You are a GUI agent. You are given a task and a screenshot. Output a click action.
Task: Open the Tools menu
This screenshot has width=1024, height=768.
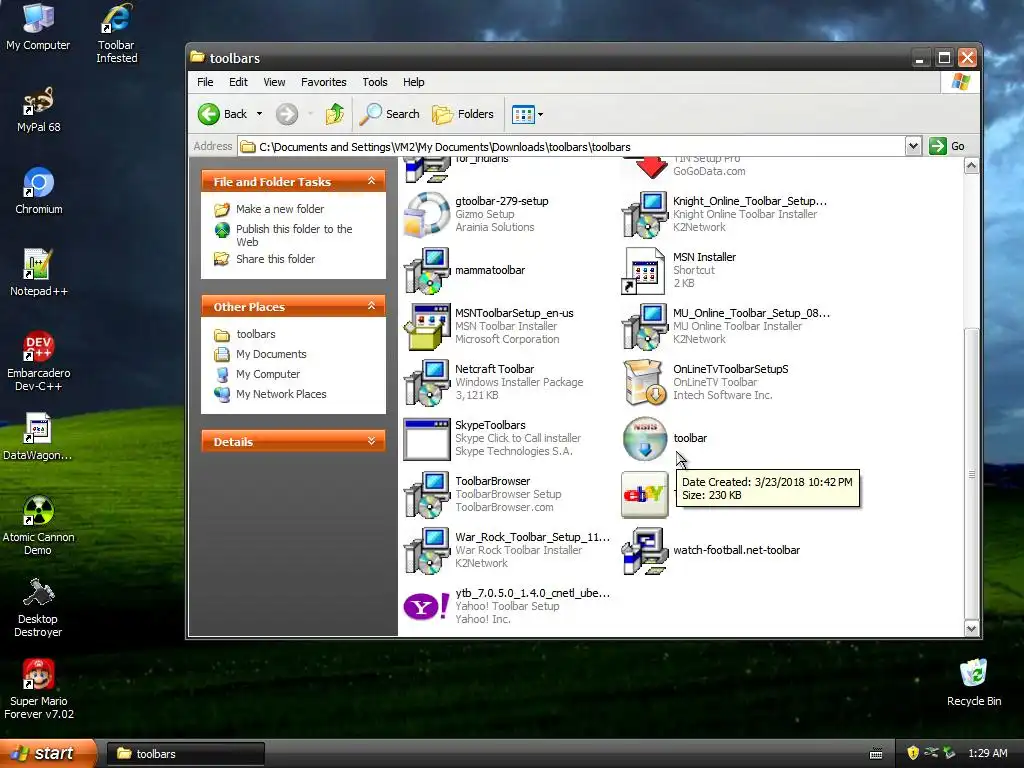pos(375,82)
